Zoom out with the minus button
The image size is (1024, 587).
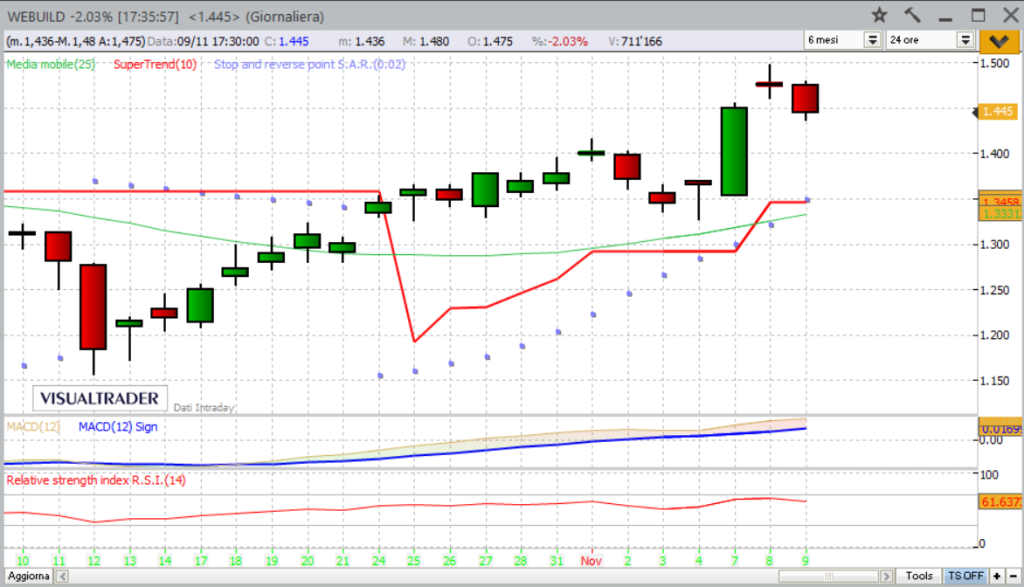click(x=1013, y=576)
